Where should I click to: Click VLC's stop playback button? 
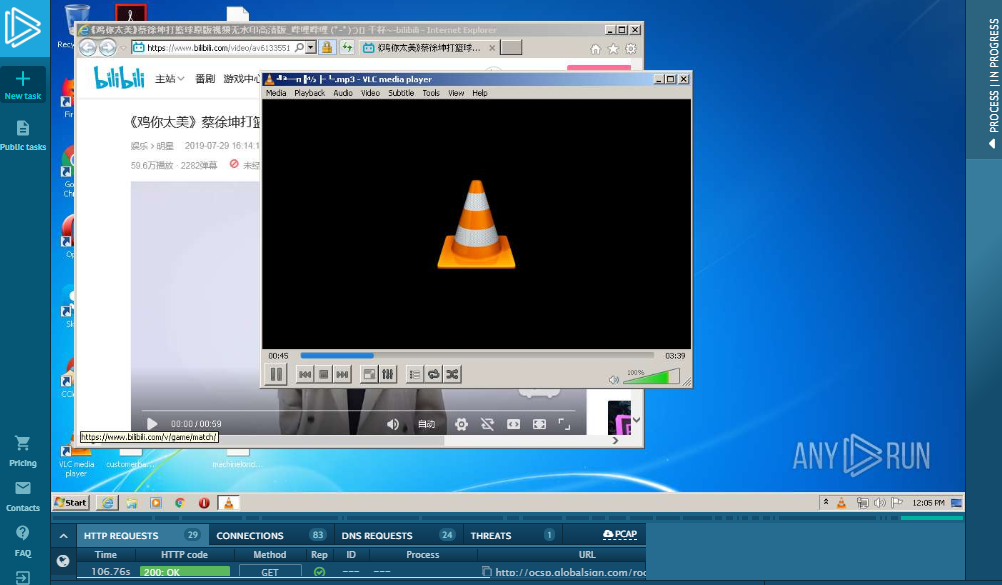(323, 374)
